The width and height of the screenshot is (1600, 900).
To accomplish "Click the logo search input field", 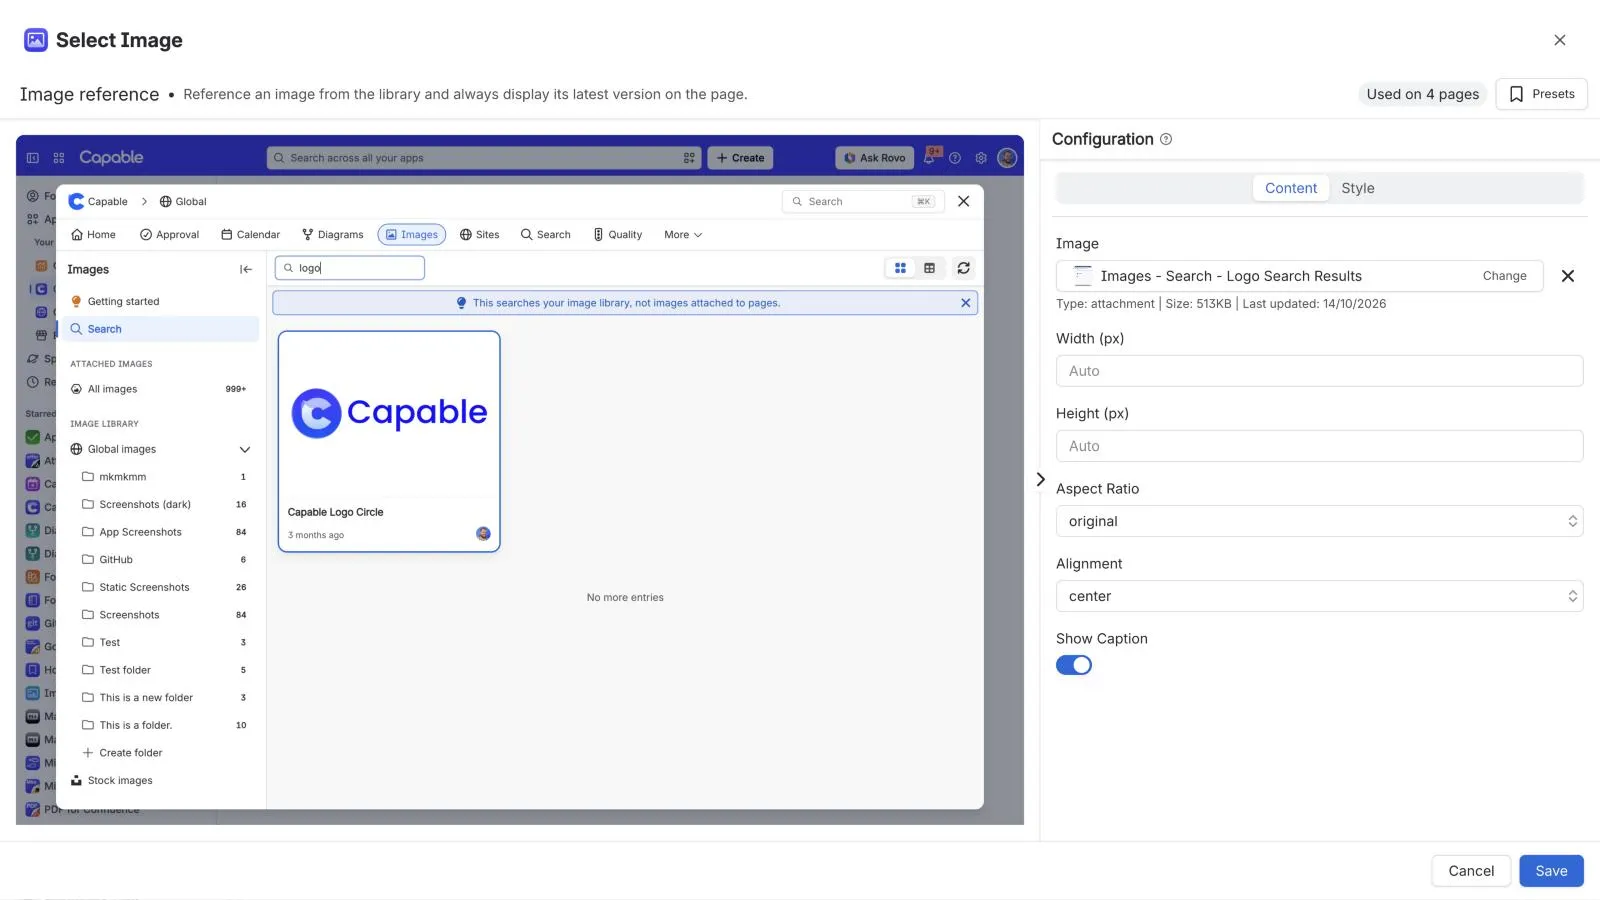I will click(350, 268).
